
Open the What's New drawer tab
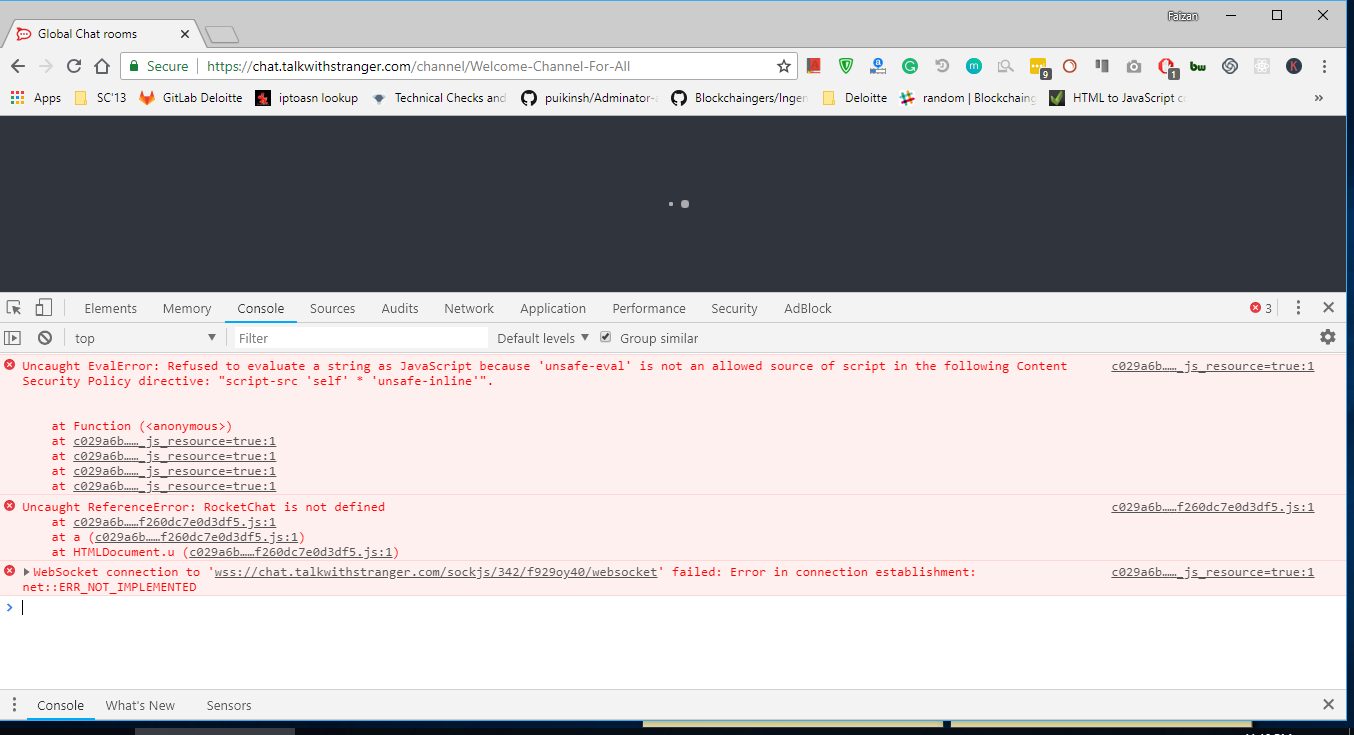coord(139,705)
